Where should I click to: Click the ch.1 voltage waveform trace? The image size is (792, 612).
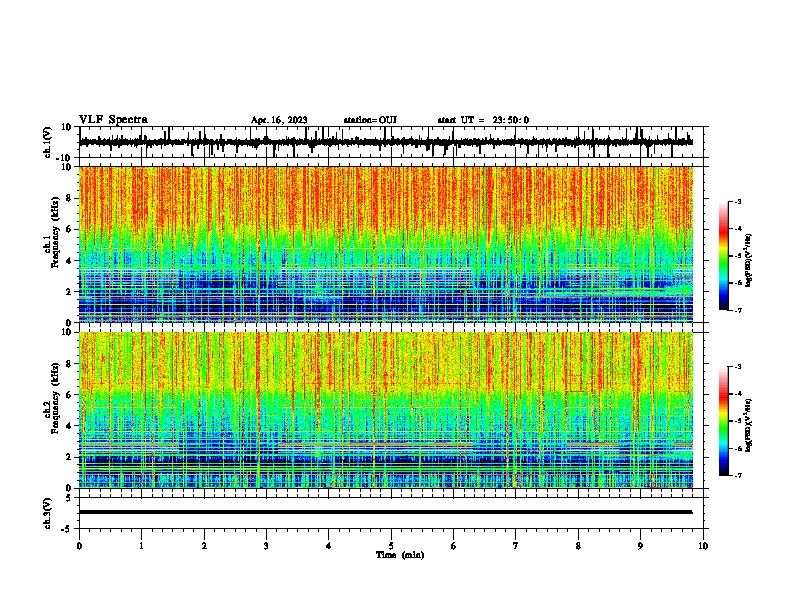click(x=386, y=142)
